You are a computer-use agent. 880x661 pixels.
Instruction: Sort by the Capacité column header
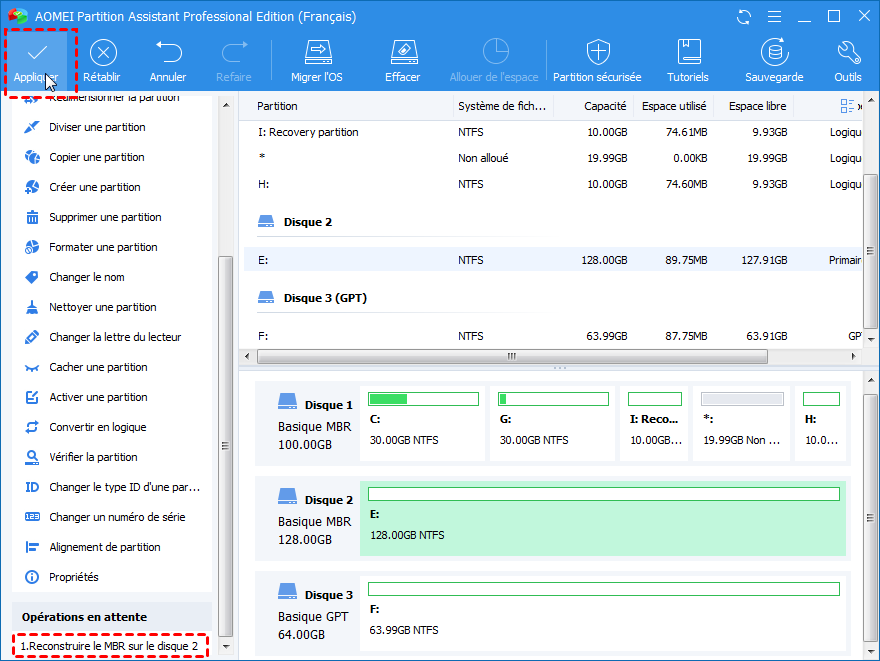[605, 106]
